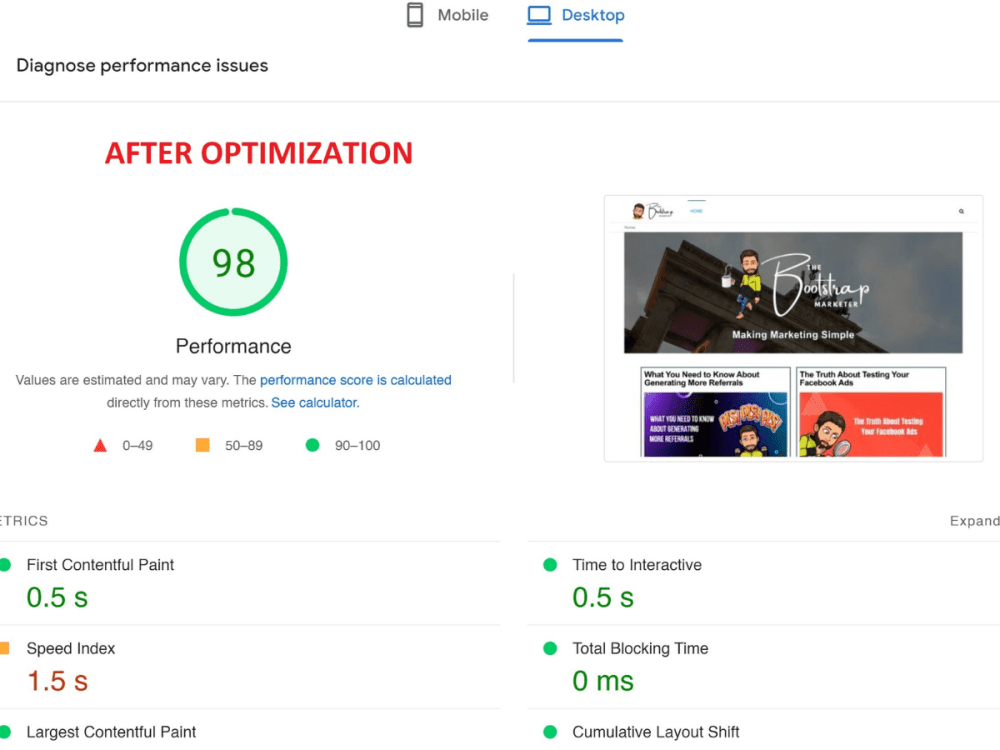Click the orange square 50–89 legend icon
Viewport: 1000px width, 750px height.
pos(202,445)
